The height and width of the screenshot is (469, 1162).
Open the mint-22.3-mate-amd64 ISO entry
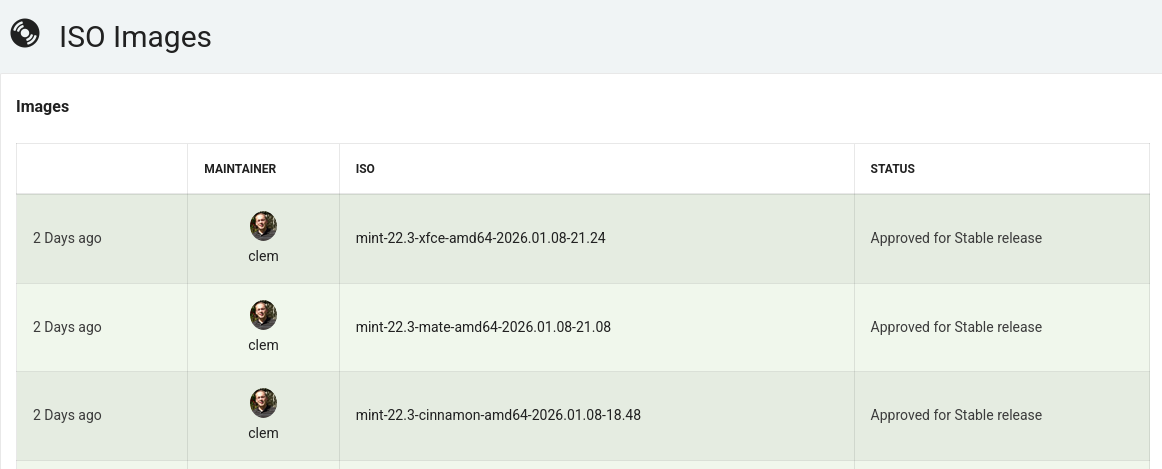(x=483, y=327)
